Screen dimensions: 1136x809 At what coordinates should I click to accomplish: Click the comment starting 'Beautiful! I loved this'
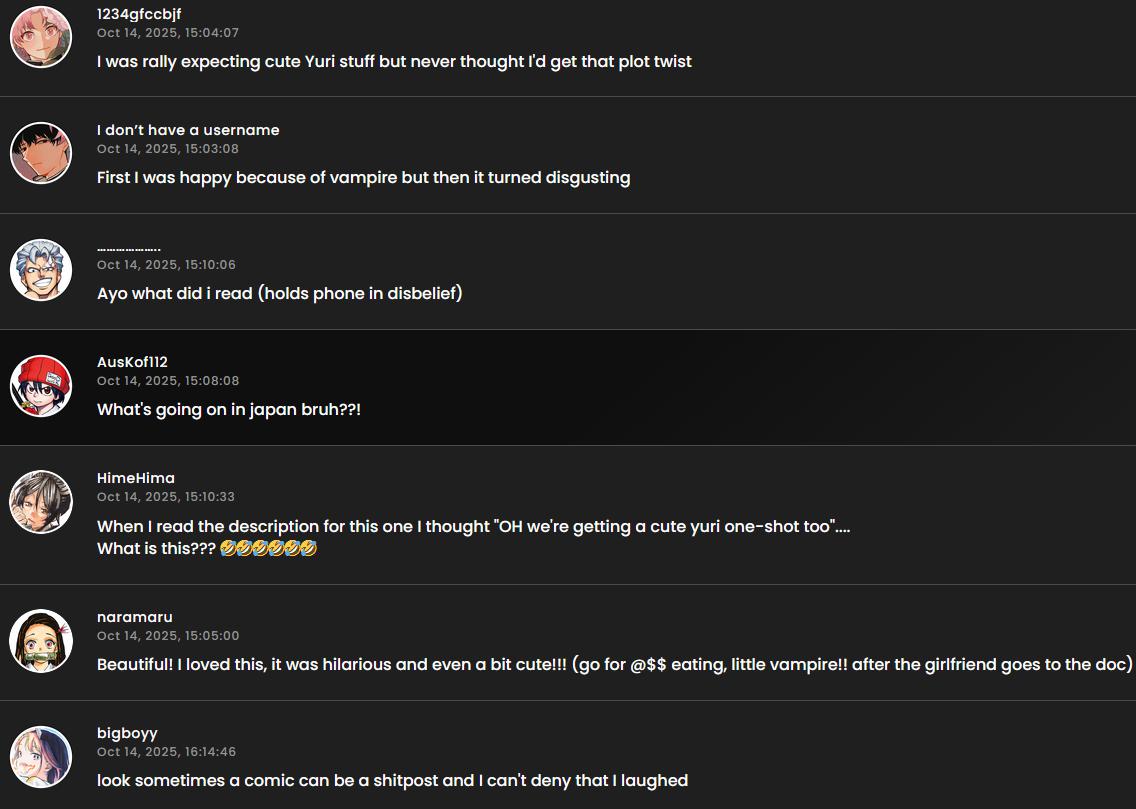point(614,665)
